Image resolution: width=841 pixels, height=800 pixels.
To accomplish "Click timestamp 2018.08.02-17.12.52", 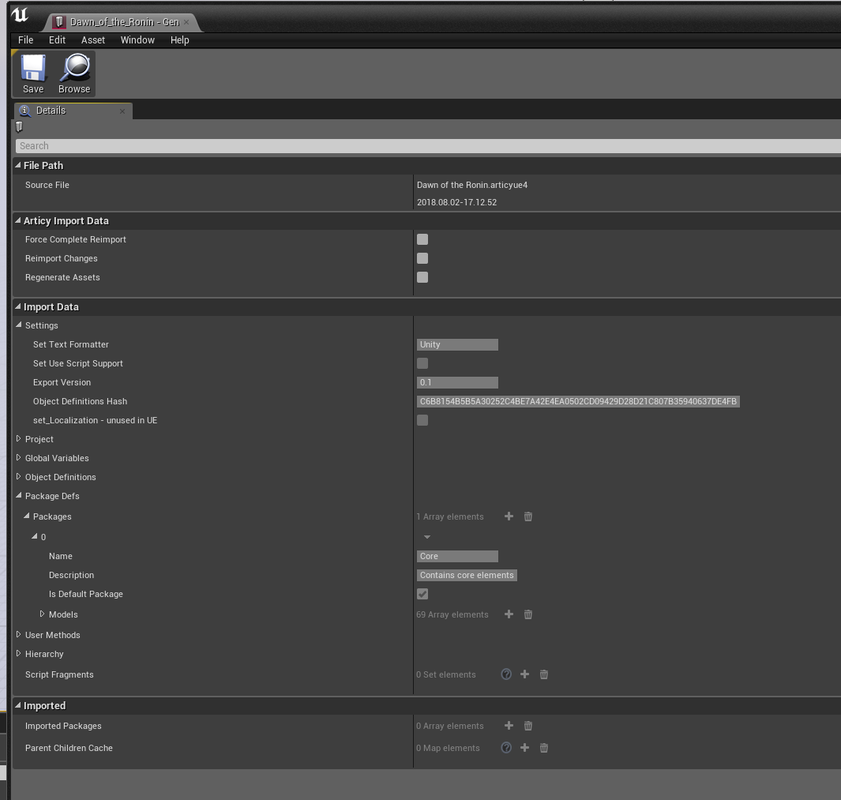I will pos(457,202).
